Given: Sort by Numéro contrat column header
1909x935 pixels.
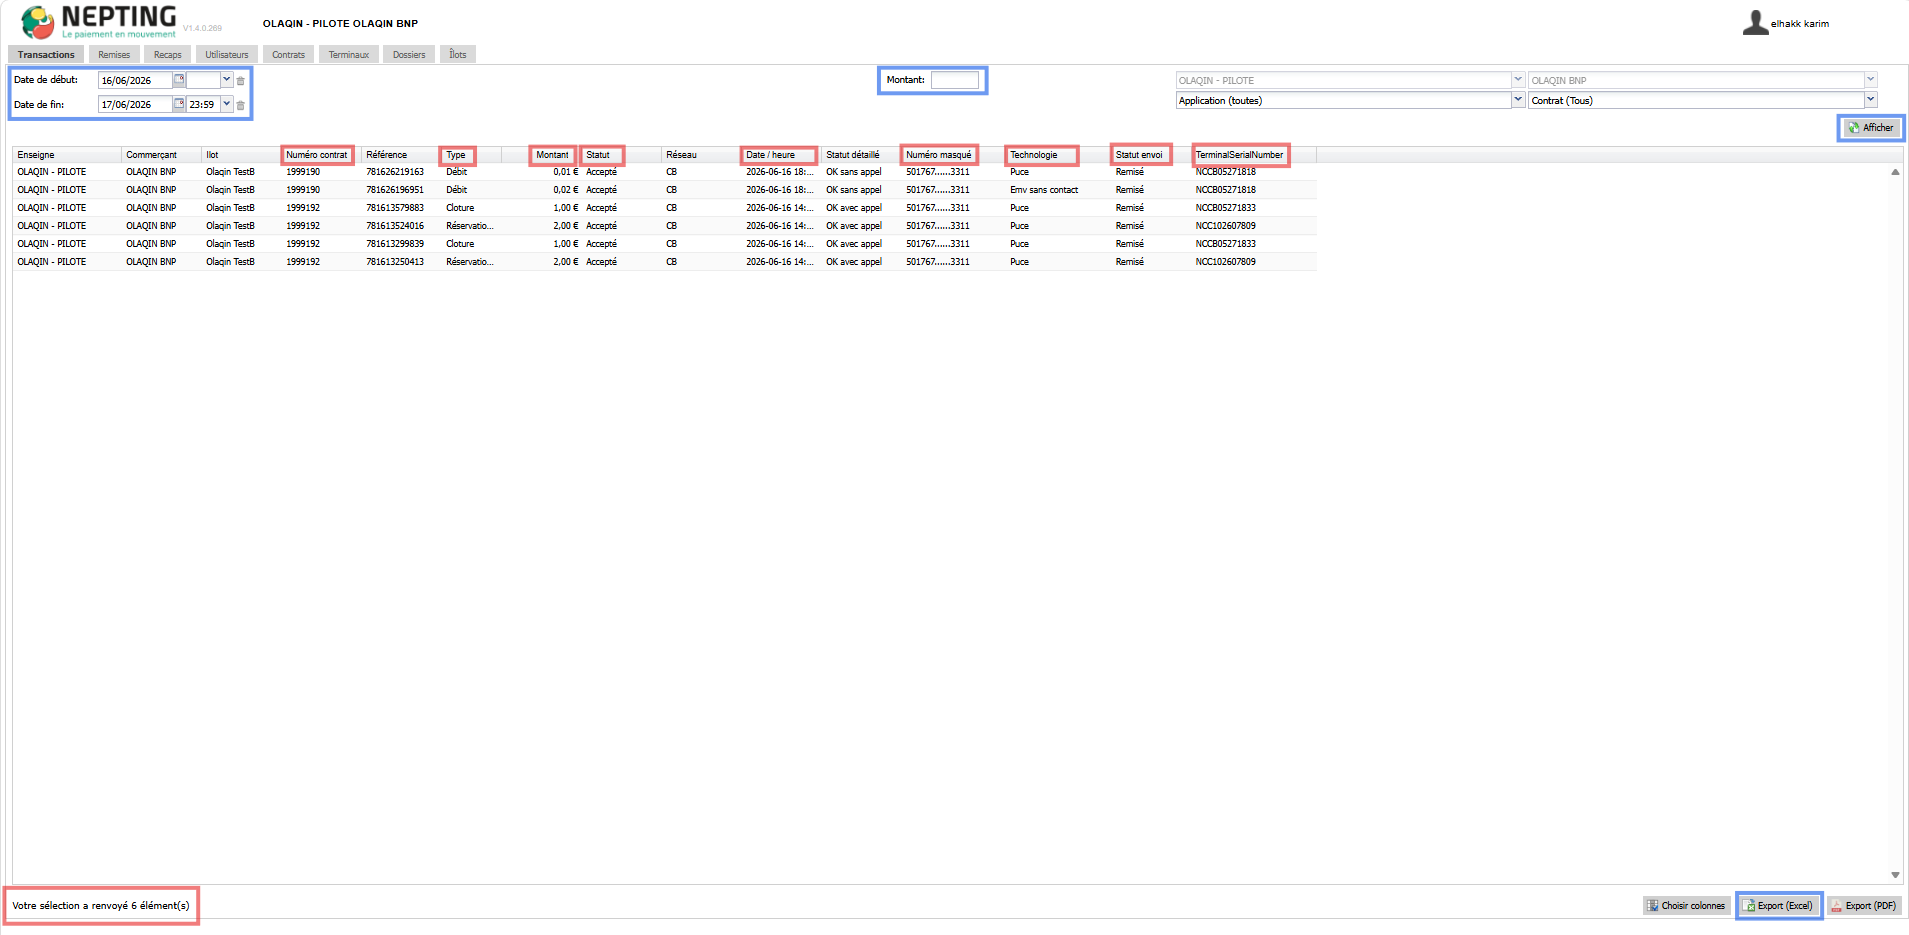Looking at the screenshot, I should click(321, 155).
